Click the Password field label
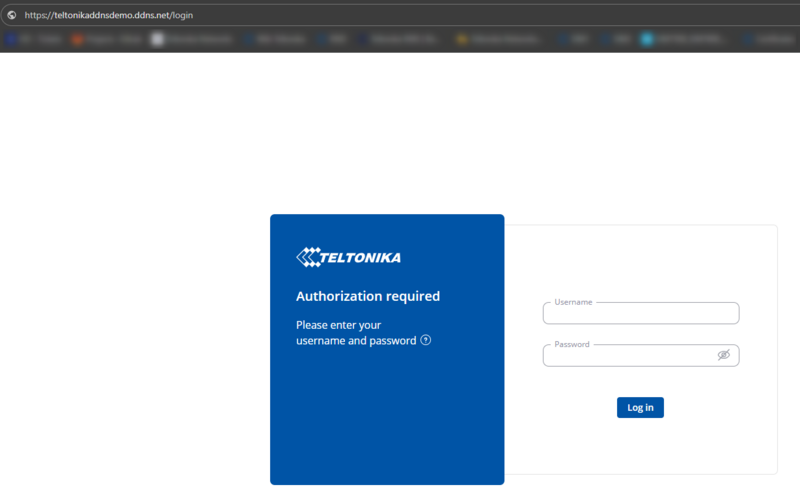800x487 pixels. [572, 344]
